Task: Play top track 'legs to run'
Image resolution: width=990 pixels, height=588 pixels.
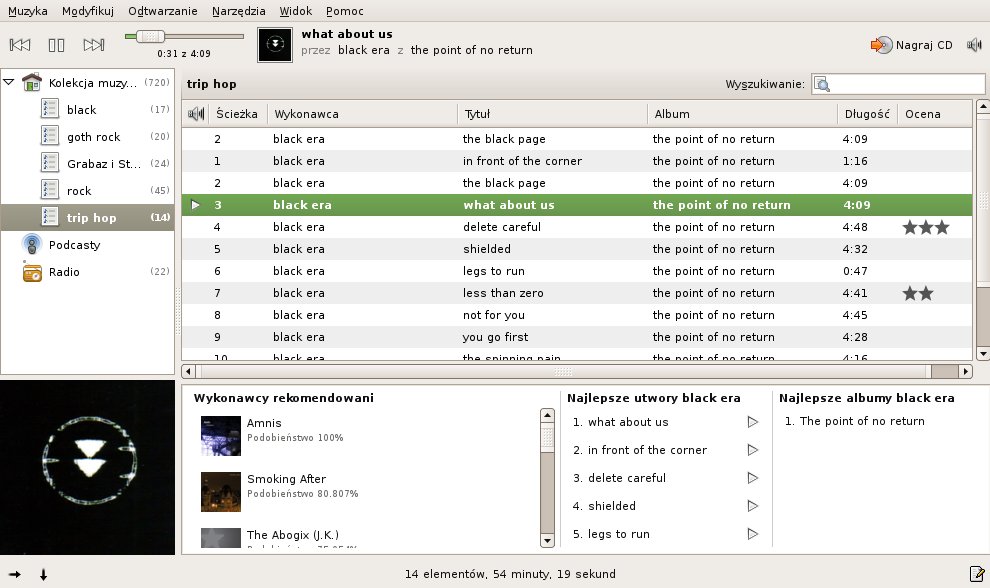Action: [752, 534]
